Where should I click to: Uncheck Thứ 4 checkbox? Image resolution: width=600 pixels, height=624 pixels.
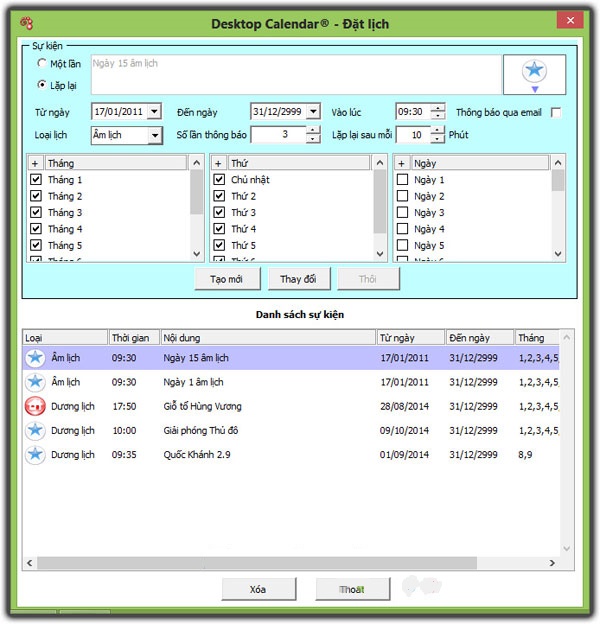point(219,228)
